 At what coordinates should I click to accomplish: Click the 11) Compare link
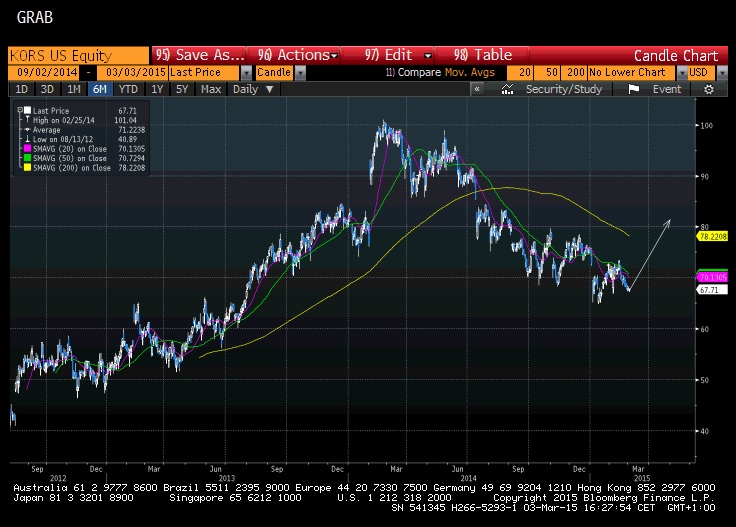tap(413, 72)
